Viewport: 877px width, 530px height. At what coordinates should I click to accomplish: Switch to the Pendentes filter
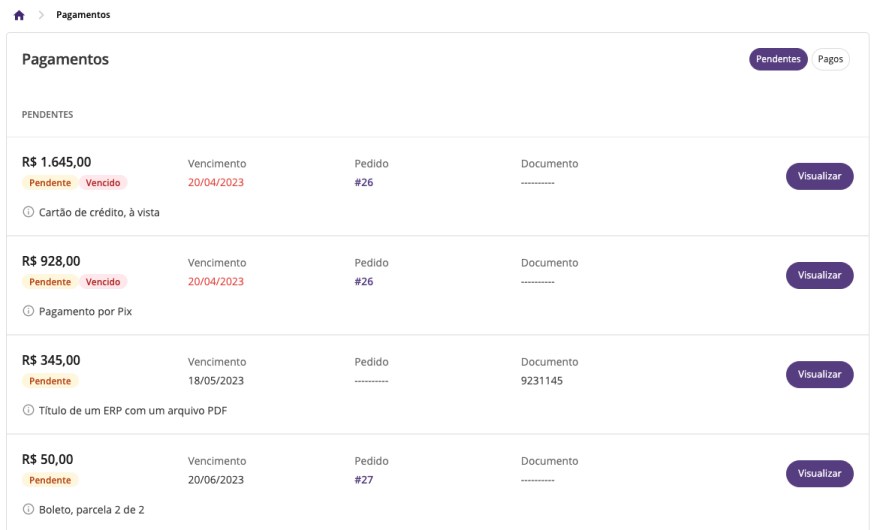[x=778, y=59]
